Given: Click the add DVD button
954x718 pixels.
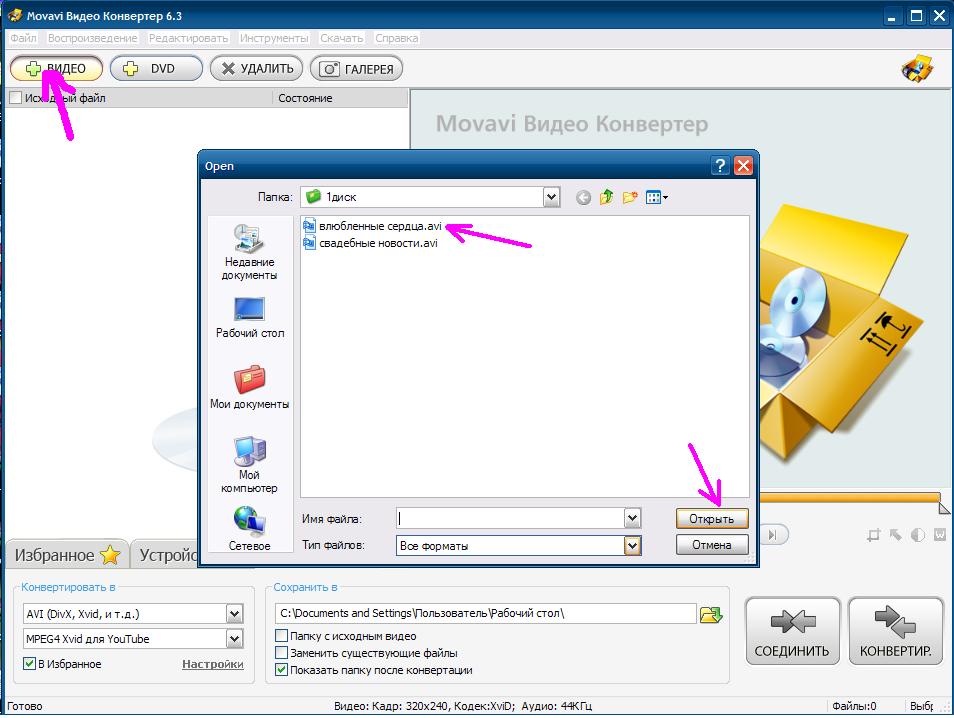Looking at the screenshot, I should [x=156, y=68].
